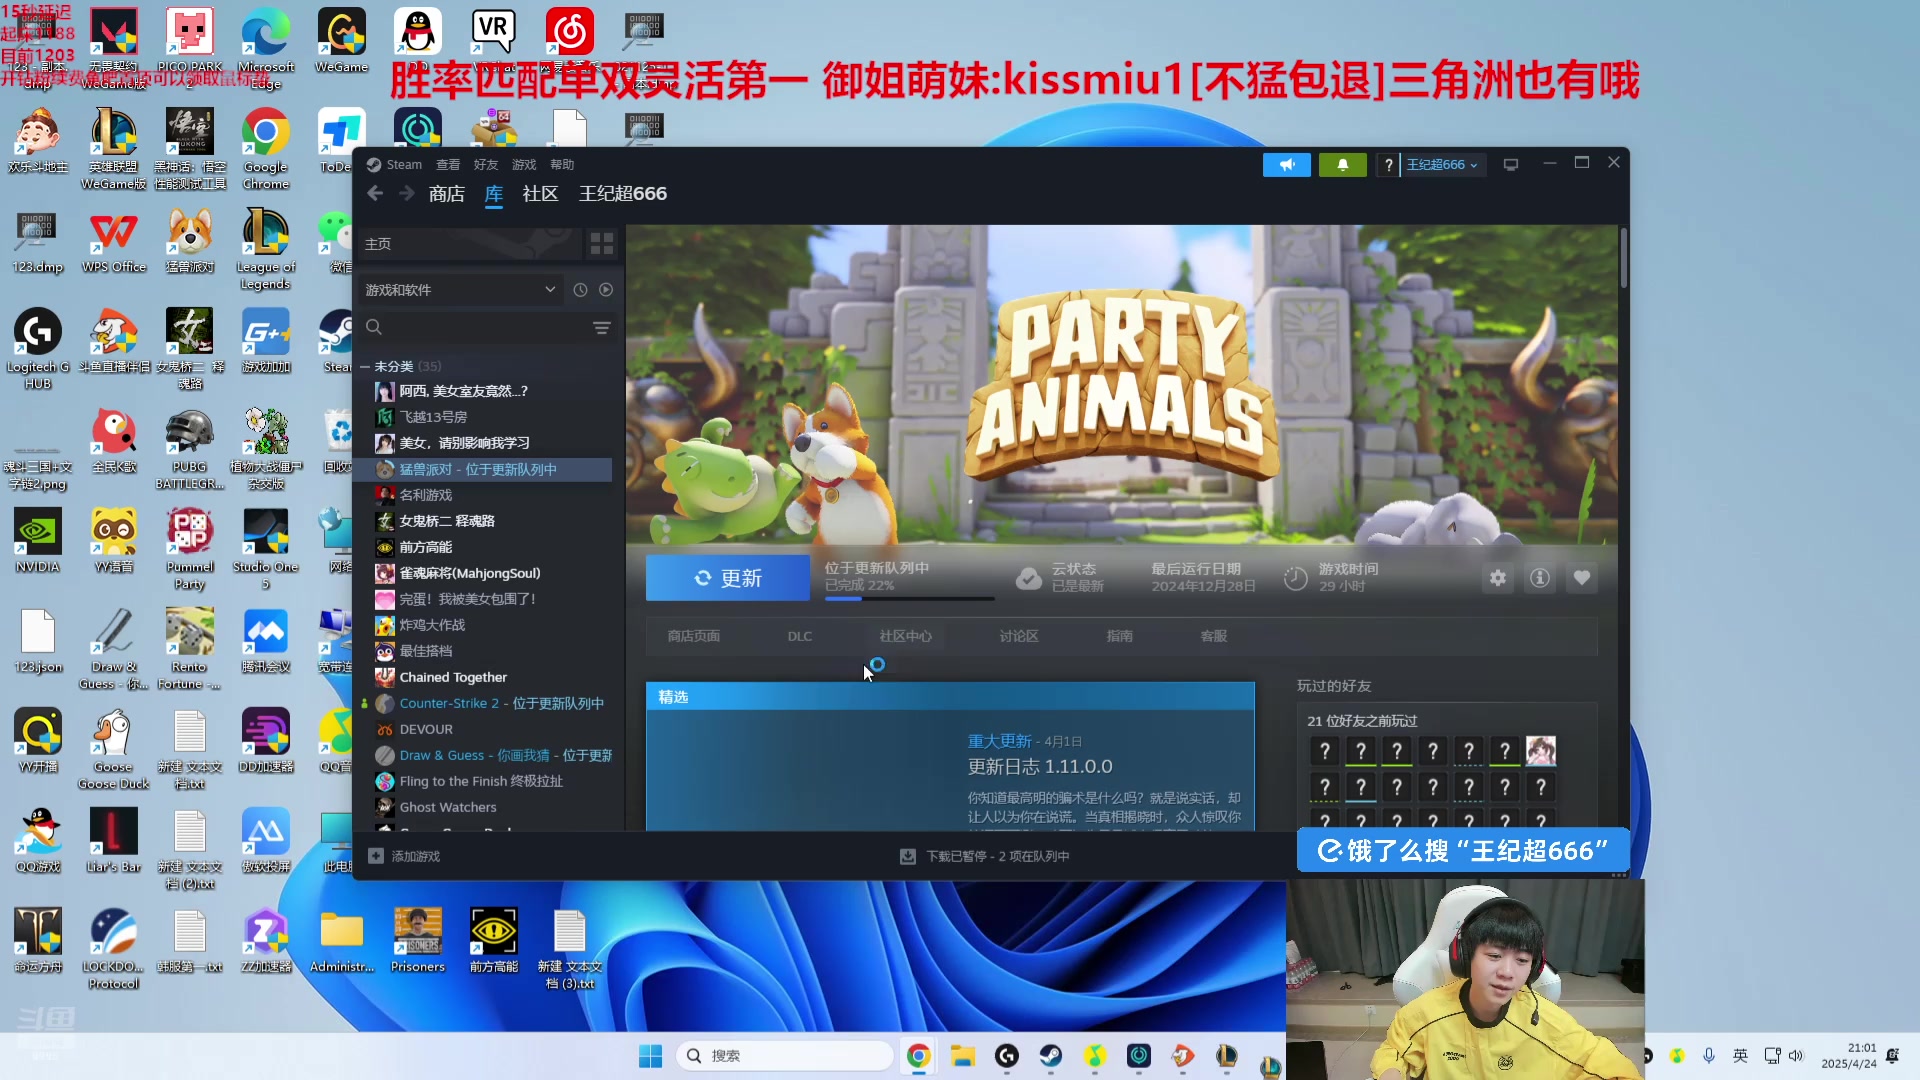Click the update download progress bar

point(908,598)
